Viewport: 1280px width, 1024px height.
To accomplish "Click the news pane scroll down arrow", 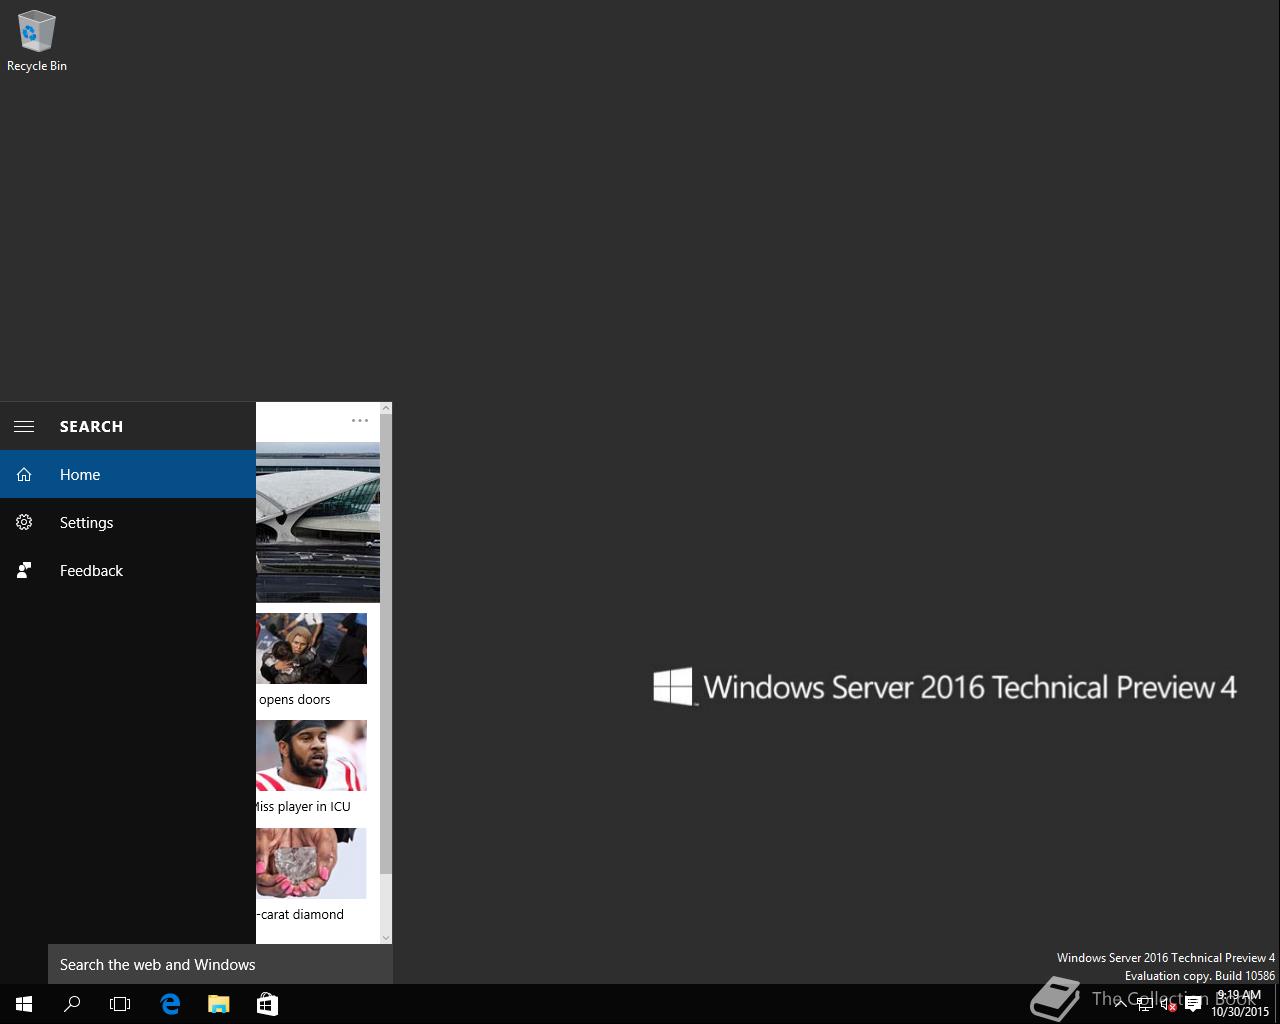I will tap(386, 937).
